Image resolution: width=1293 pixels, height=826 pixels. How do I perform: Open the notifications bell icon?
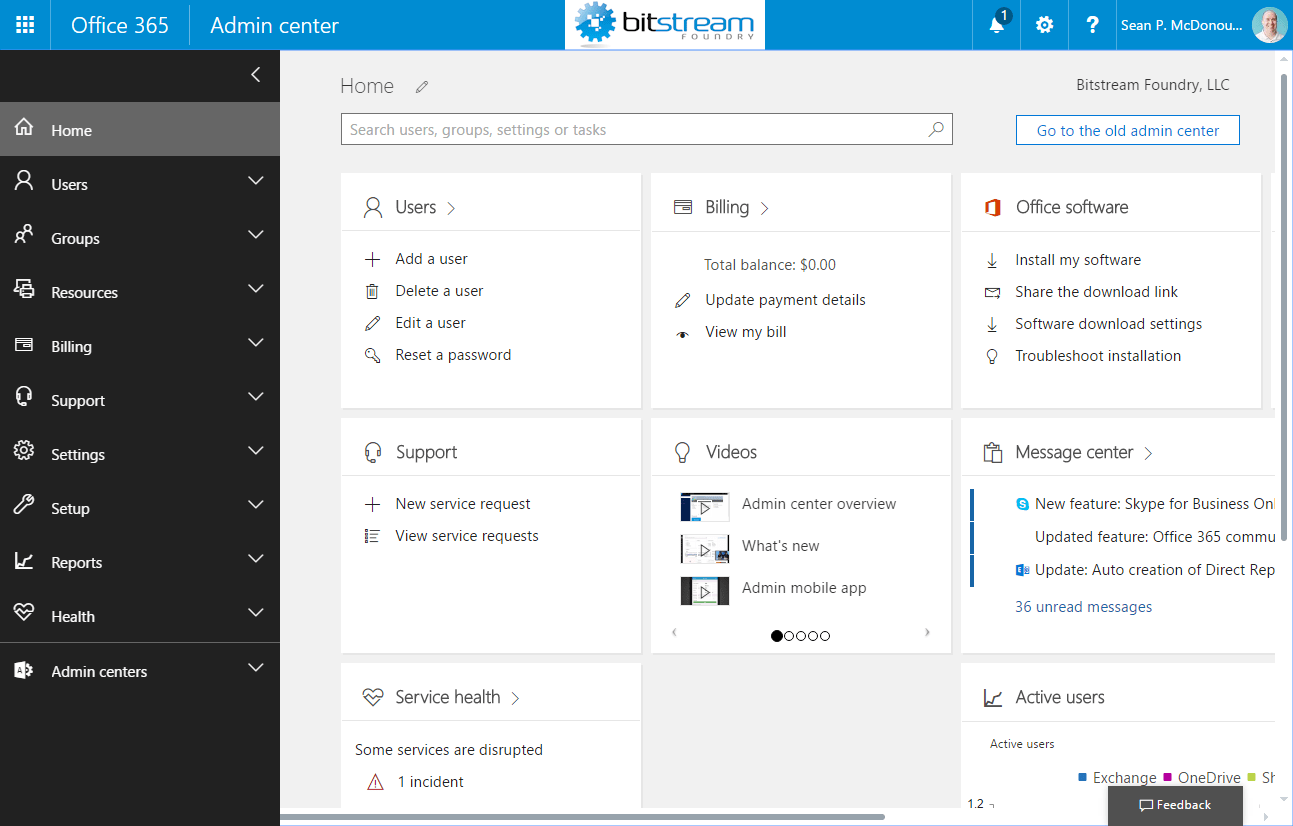996,25
